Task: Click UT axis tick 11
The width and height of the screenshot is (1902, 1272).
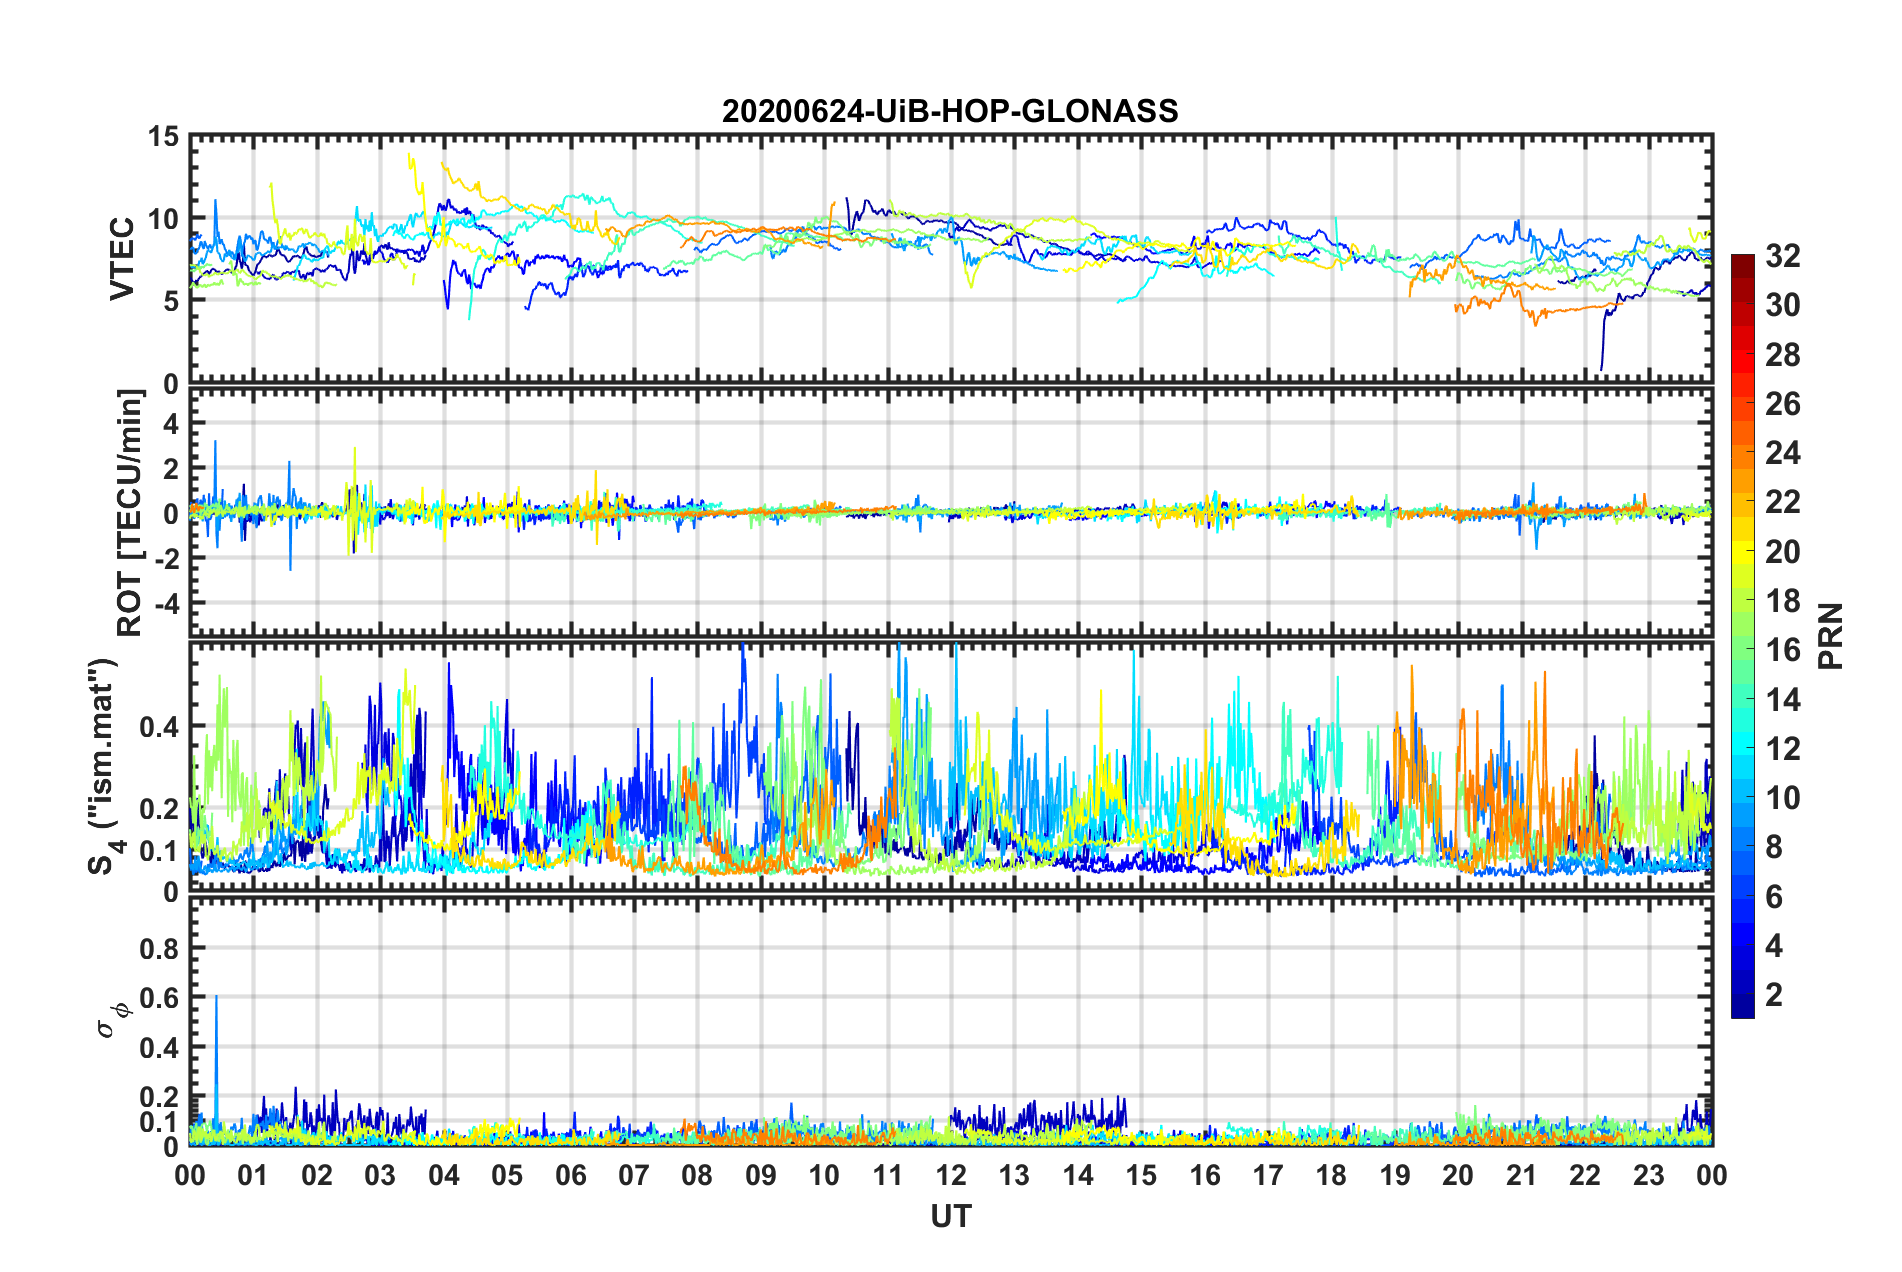Action: [x=888, y=1175]
